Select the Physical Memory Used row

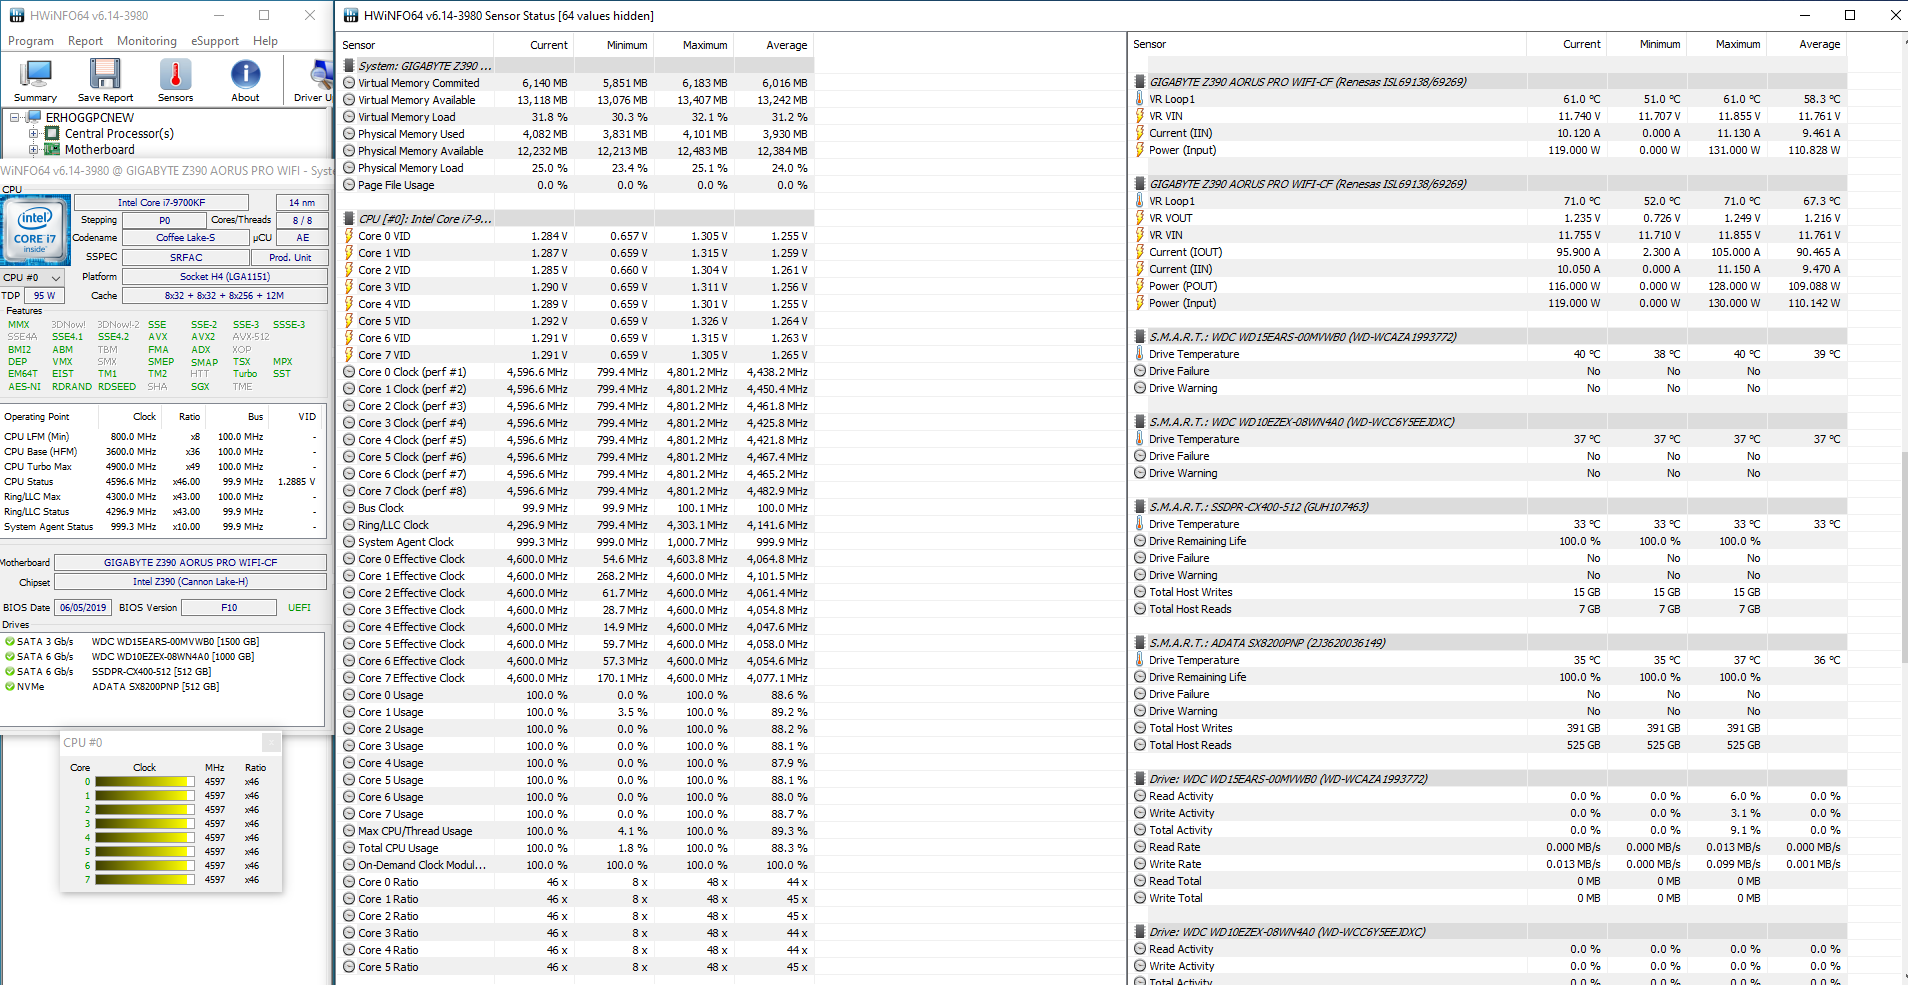point(577,134)
